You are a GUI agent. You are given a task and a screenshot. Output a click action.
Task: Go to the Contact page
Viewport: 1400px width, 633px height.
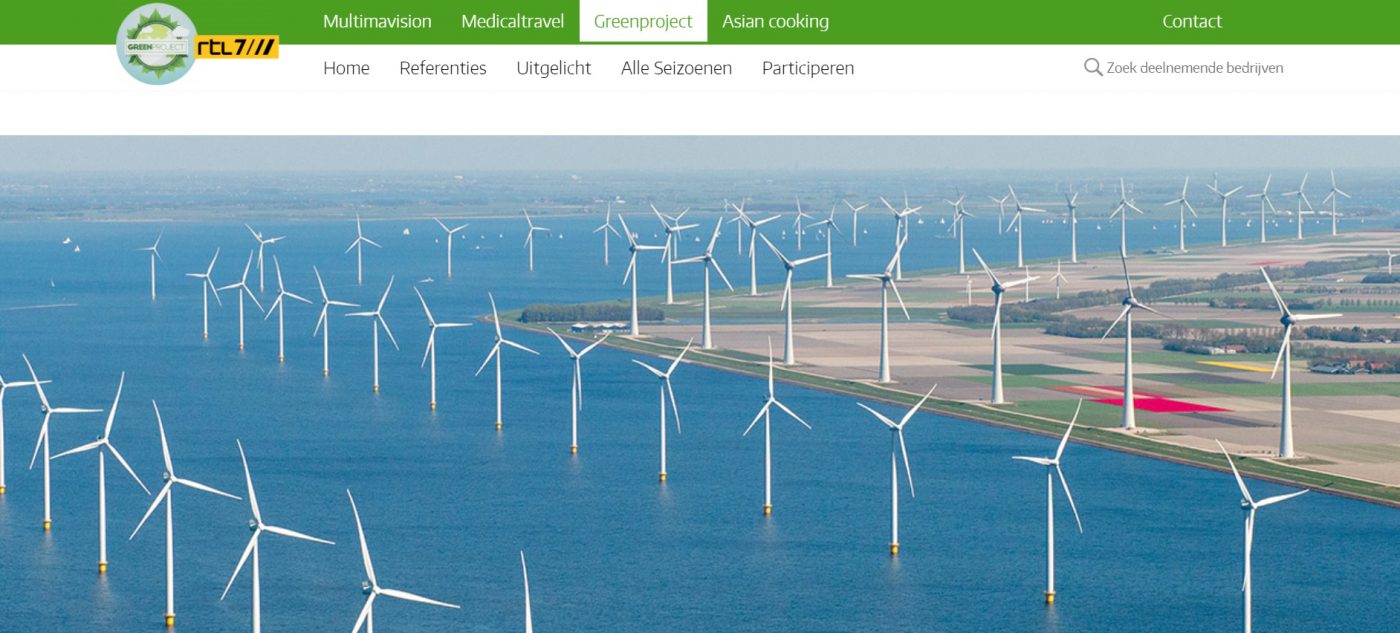click(x=1191, y=21)
